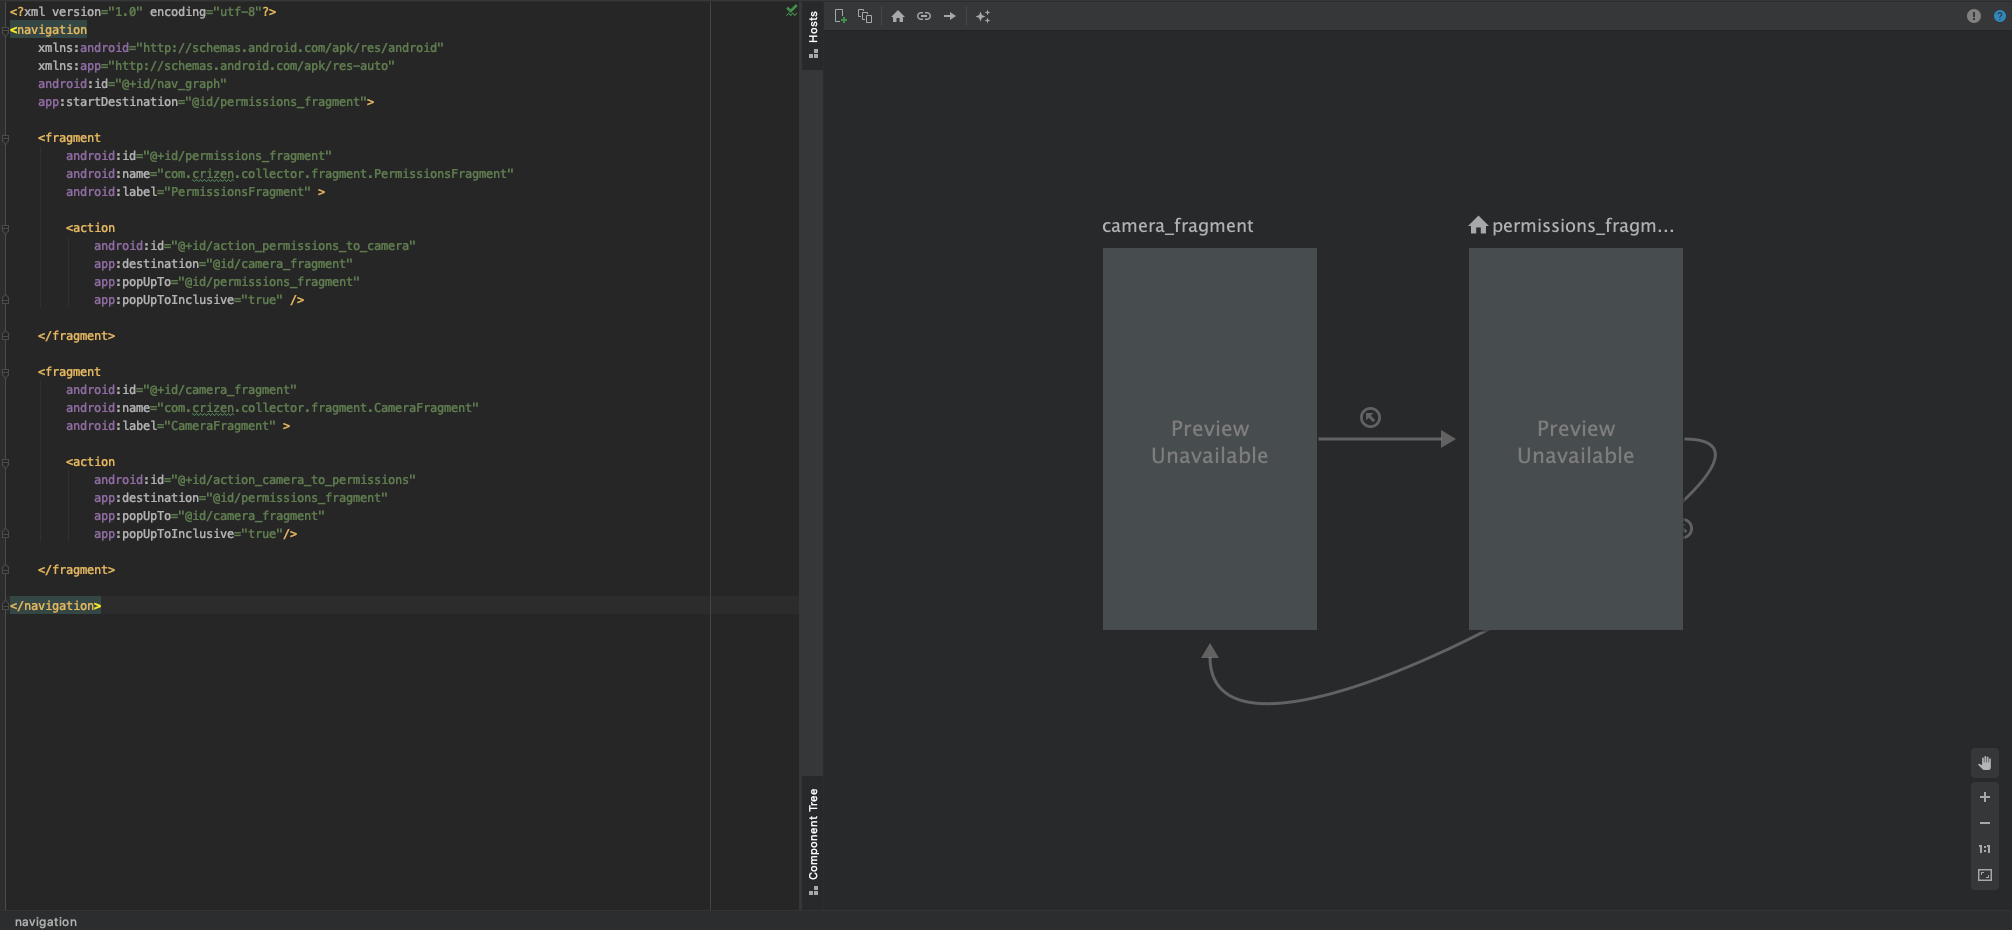Click fold marker at first closing fragment tag

click(x=6, y=336)
